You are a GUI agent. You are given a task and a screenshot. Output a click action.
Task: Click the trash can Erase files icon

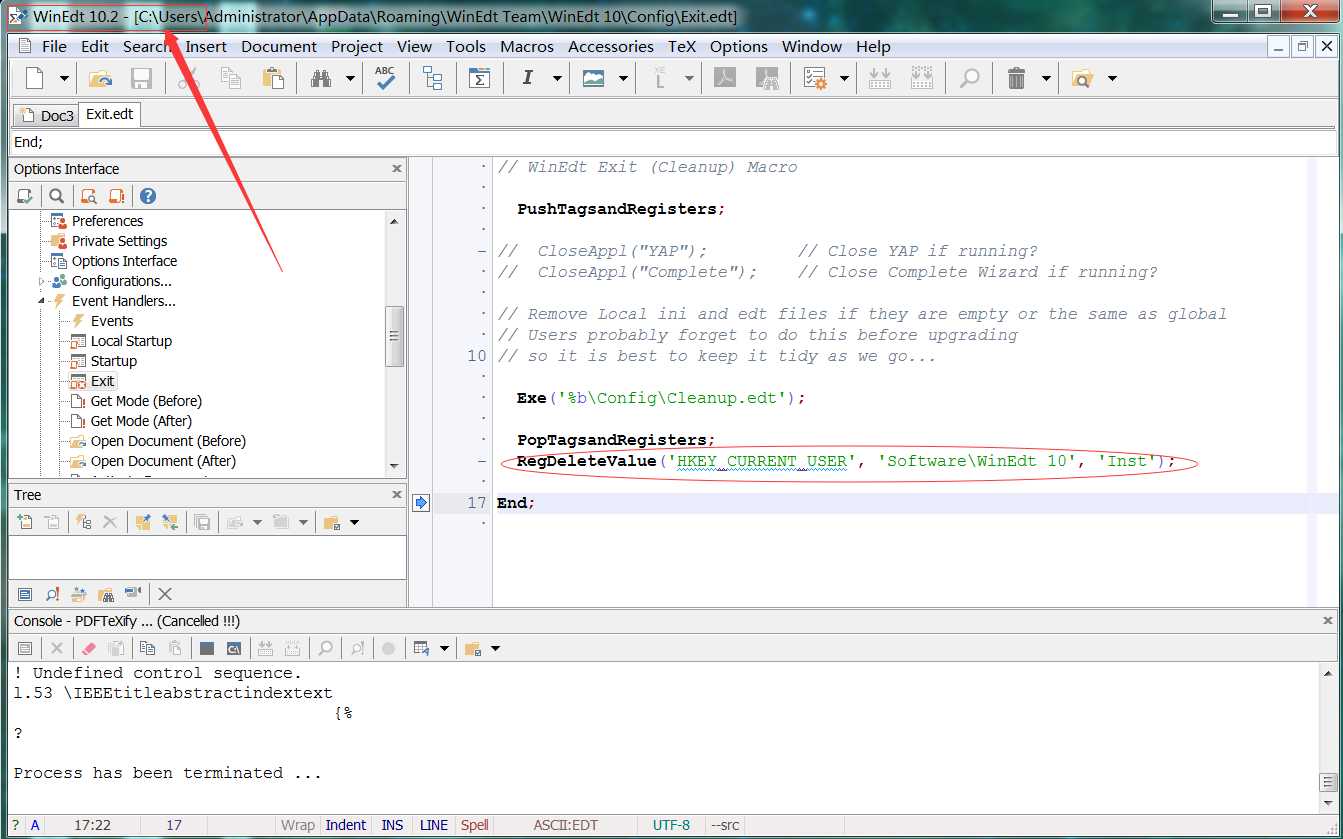tap(1016, 78)
